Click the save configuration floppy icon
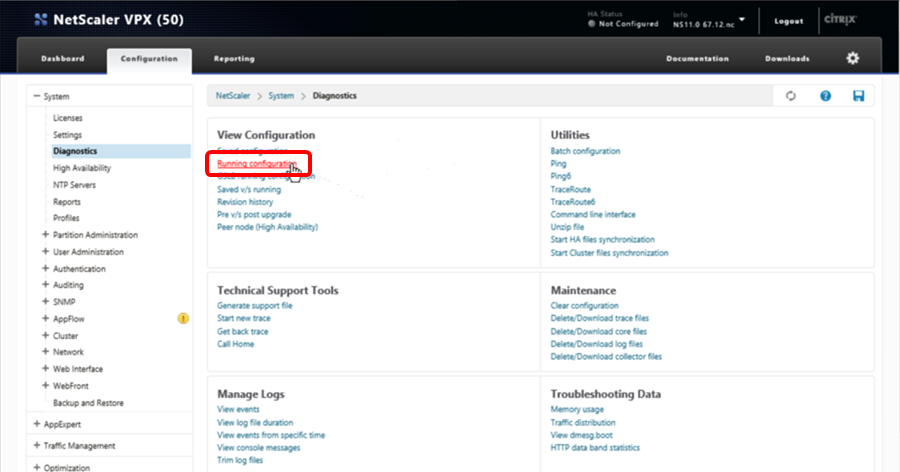 pyautogui.click(x=858, y=96)
